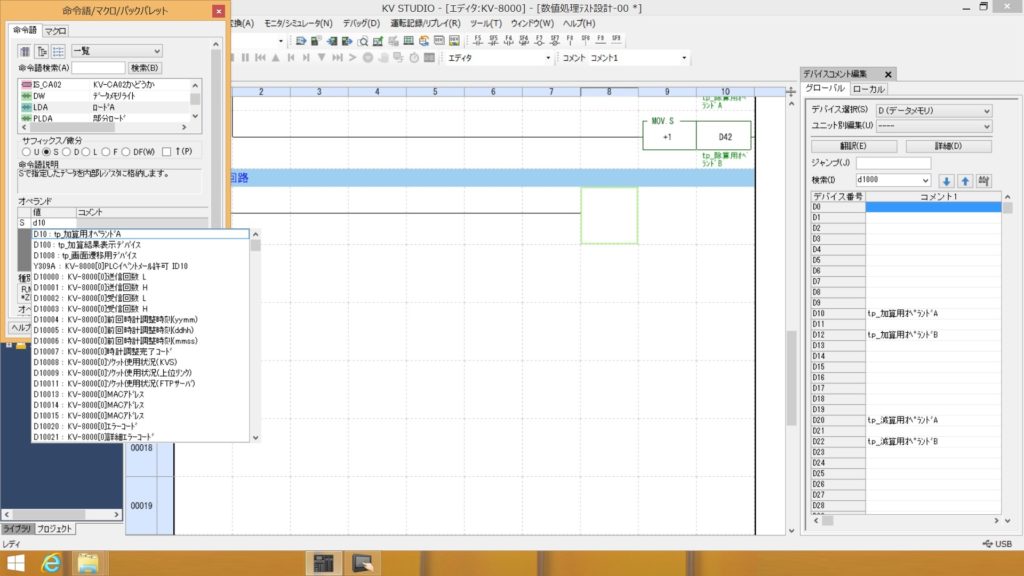Click the blue down-arrow search next icon
This screenshot has height=576, width=1024.
point(948,180)
